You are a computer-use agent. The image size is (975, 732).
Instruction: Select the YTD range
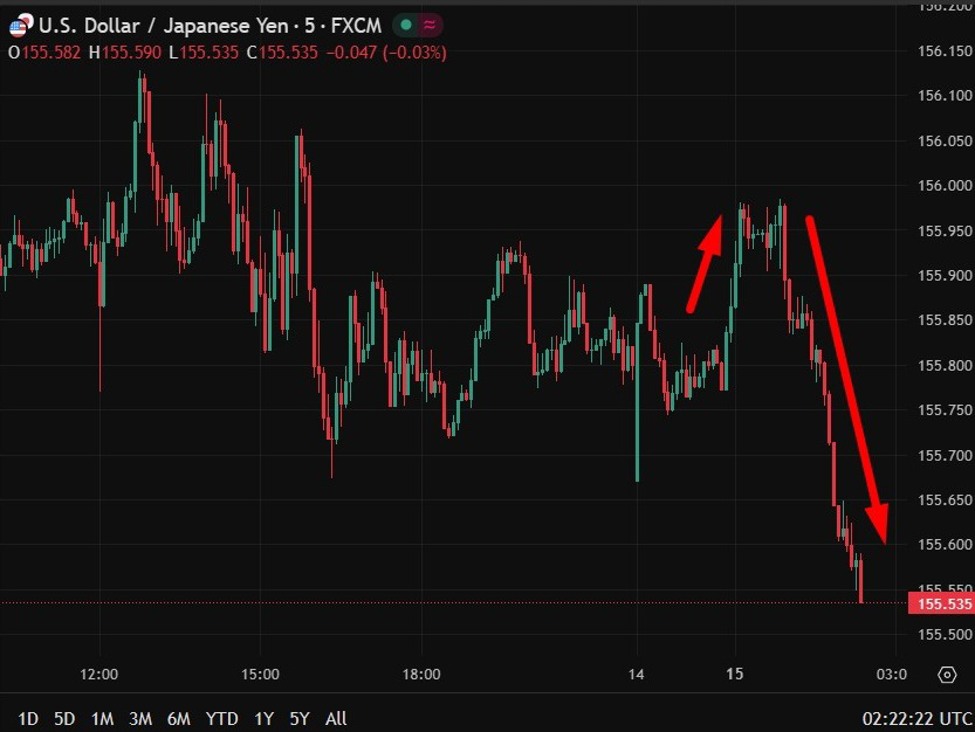coord(222,718)
